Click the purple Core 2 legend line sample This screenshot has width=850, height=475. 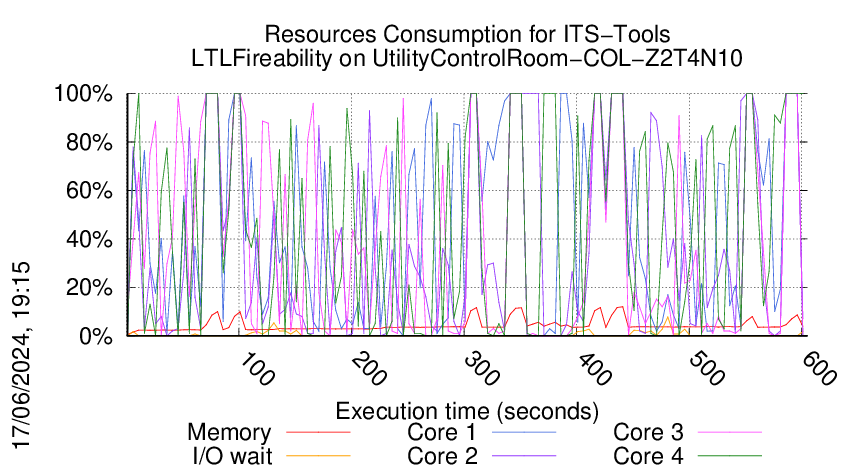tap(524, 456)
